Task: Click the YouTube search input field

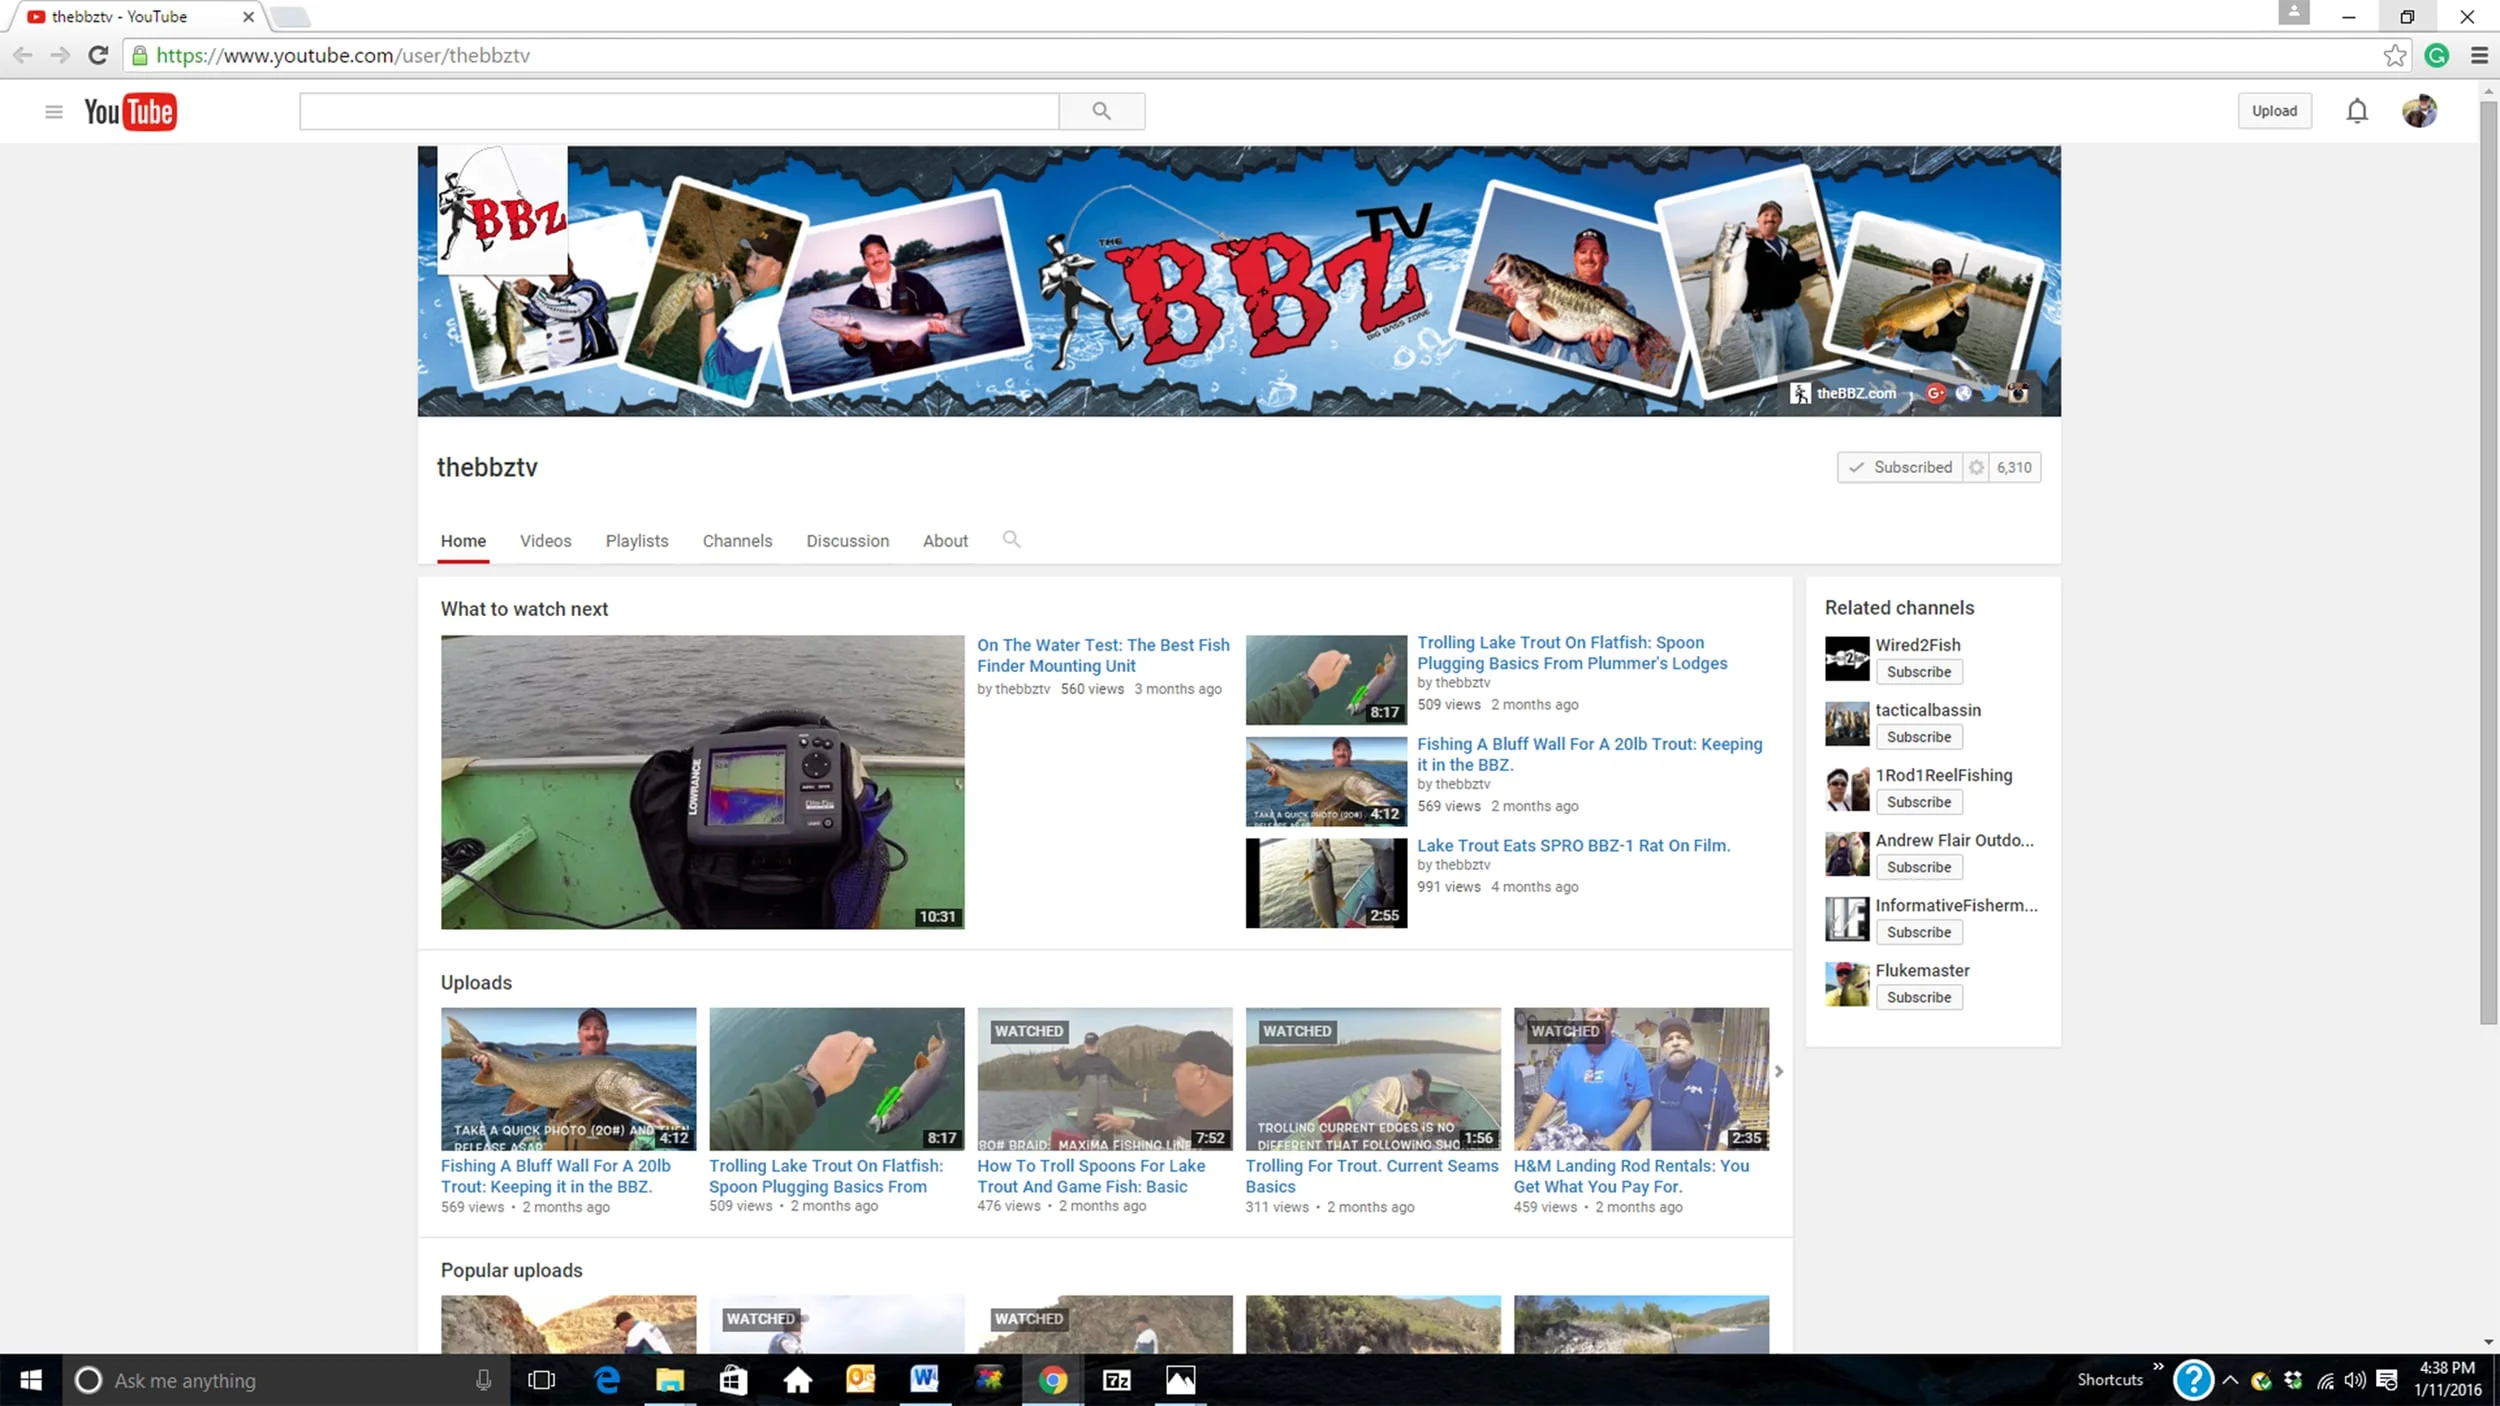Action: click(x=679, y=111)
